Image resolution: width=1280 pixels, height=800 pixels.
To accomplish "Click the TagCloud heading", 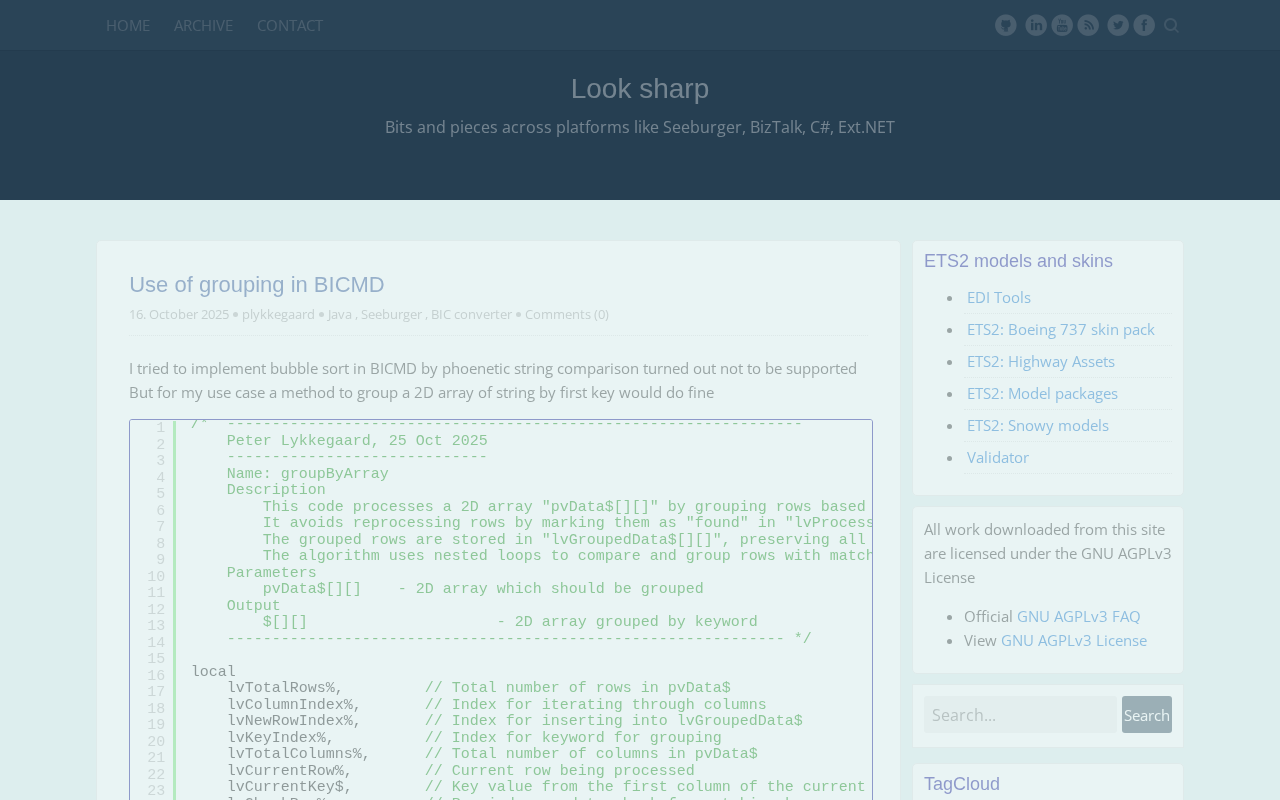I will pos(962,784).
